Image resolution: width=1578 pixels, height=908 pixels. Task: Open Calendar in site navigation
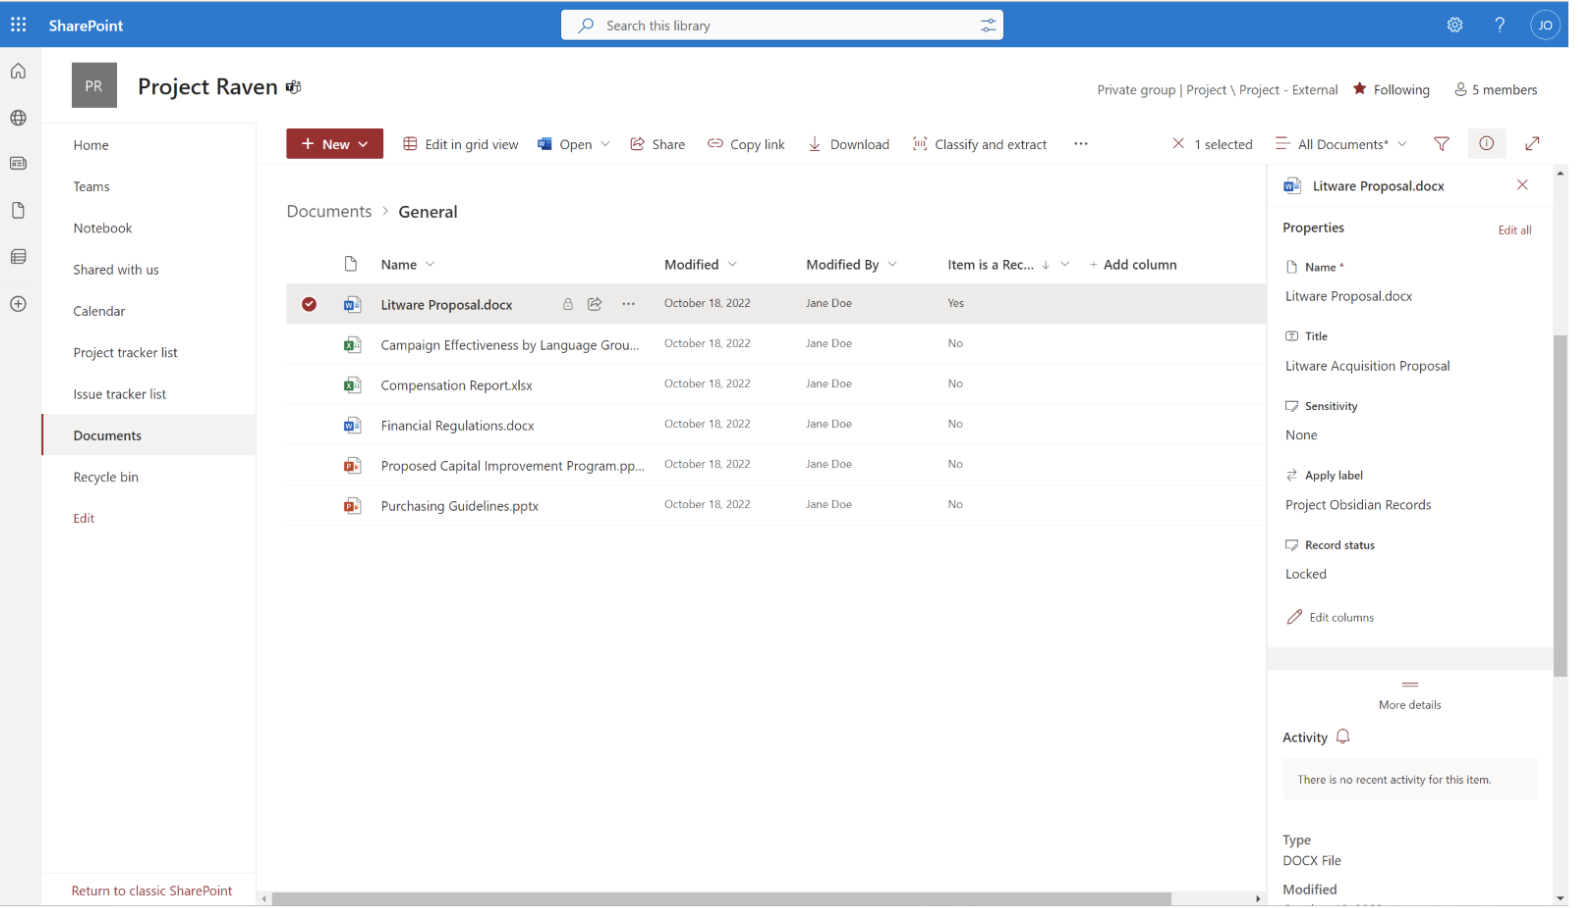point(100,312)
